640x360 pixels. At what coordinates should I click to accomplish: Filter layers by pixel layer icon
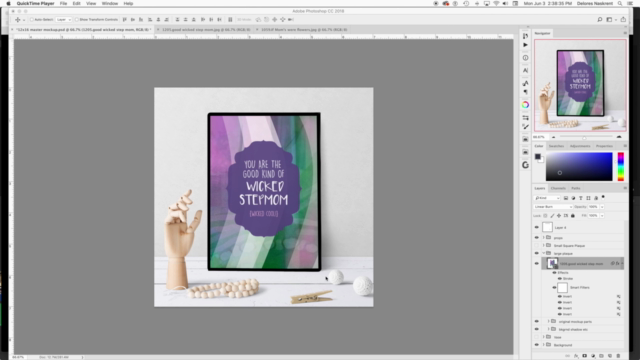click(566, 198)
